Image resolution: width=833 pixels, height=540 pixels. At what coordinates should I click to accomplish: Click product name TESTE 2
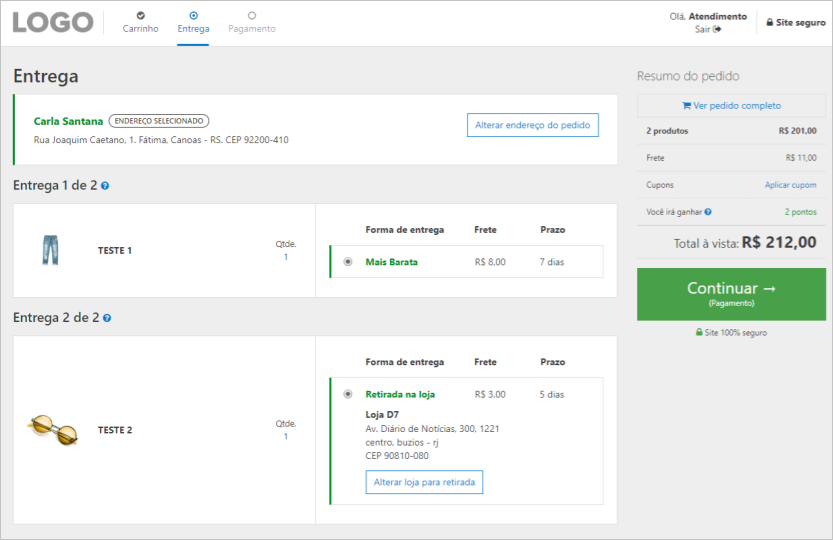(115, 430)
